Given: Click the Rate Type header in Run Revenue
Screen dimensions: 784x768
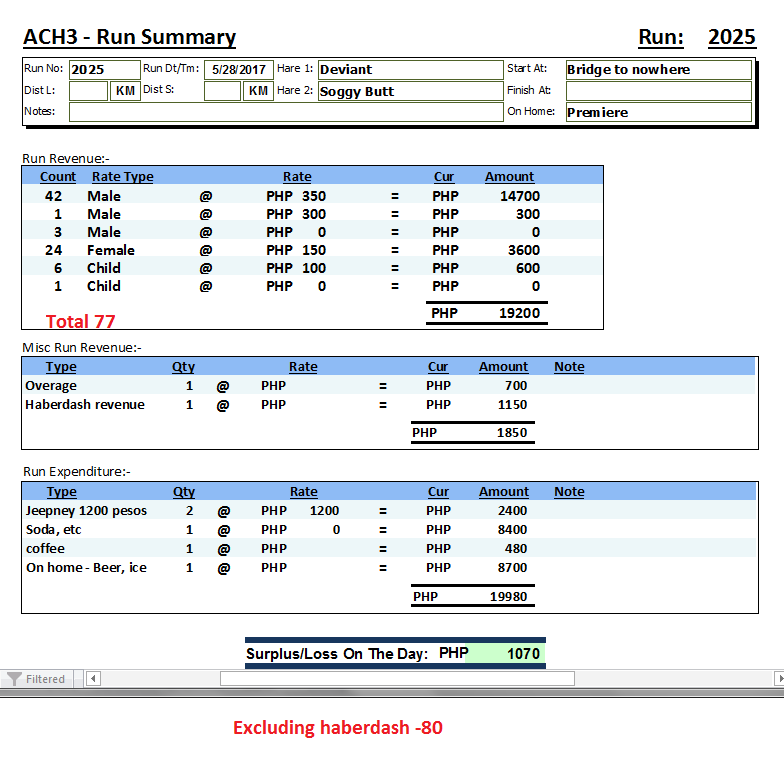Looking at the screenshot, I should [x=122, y=176].
